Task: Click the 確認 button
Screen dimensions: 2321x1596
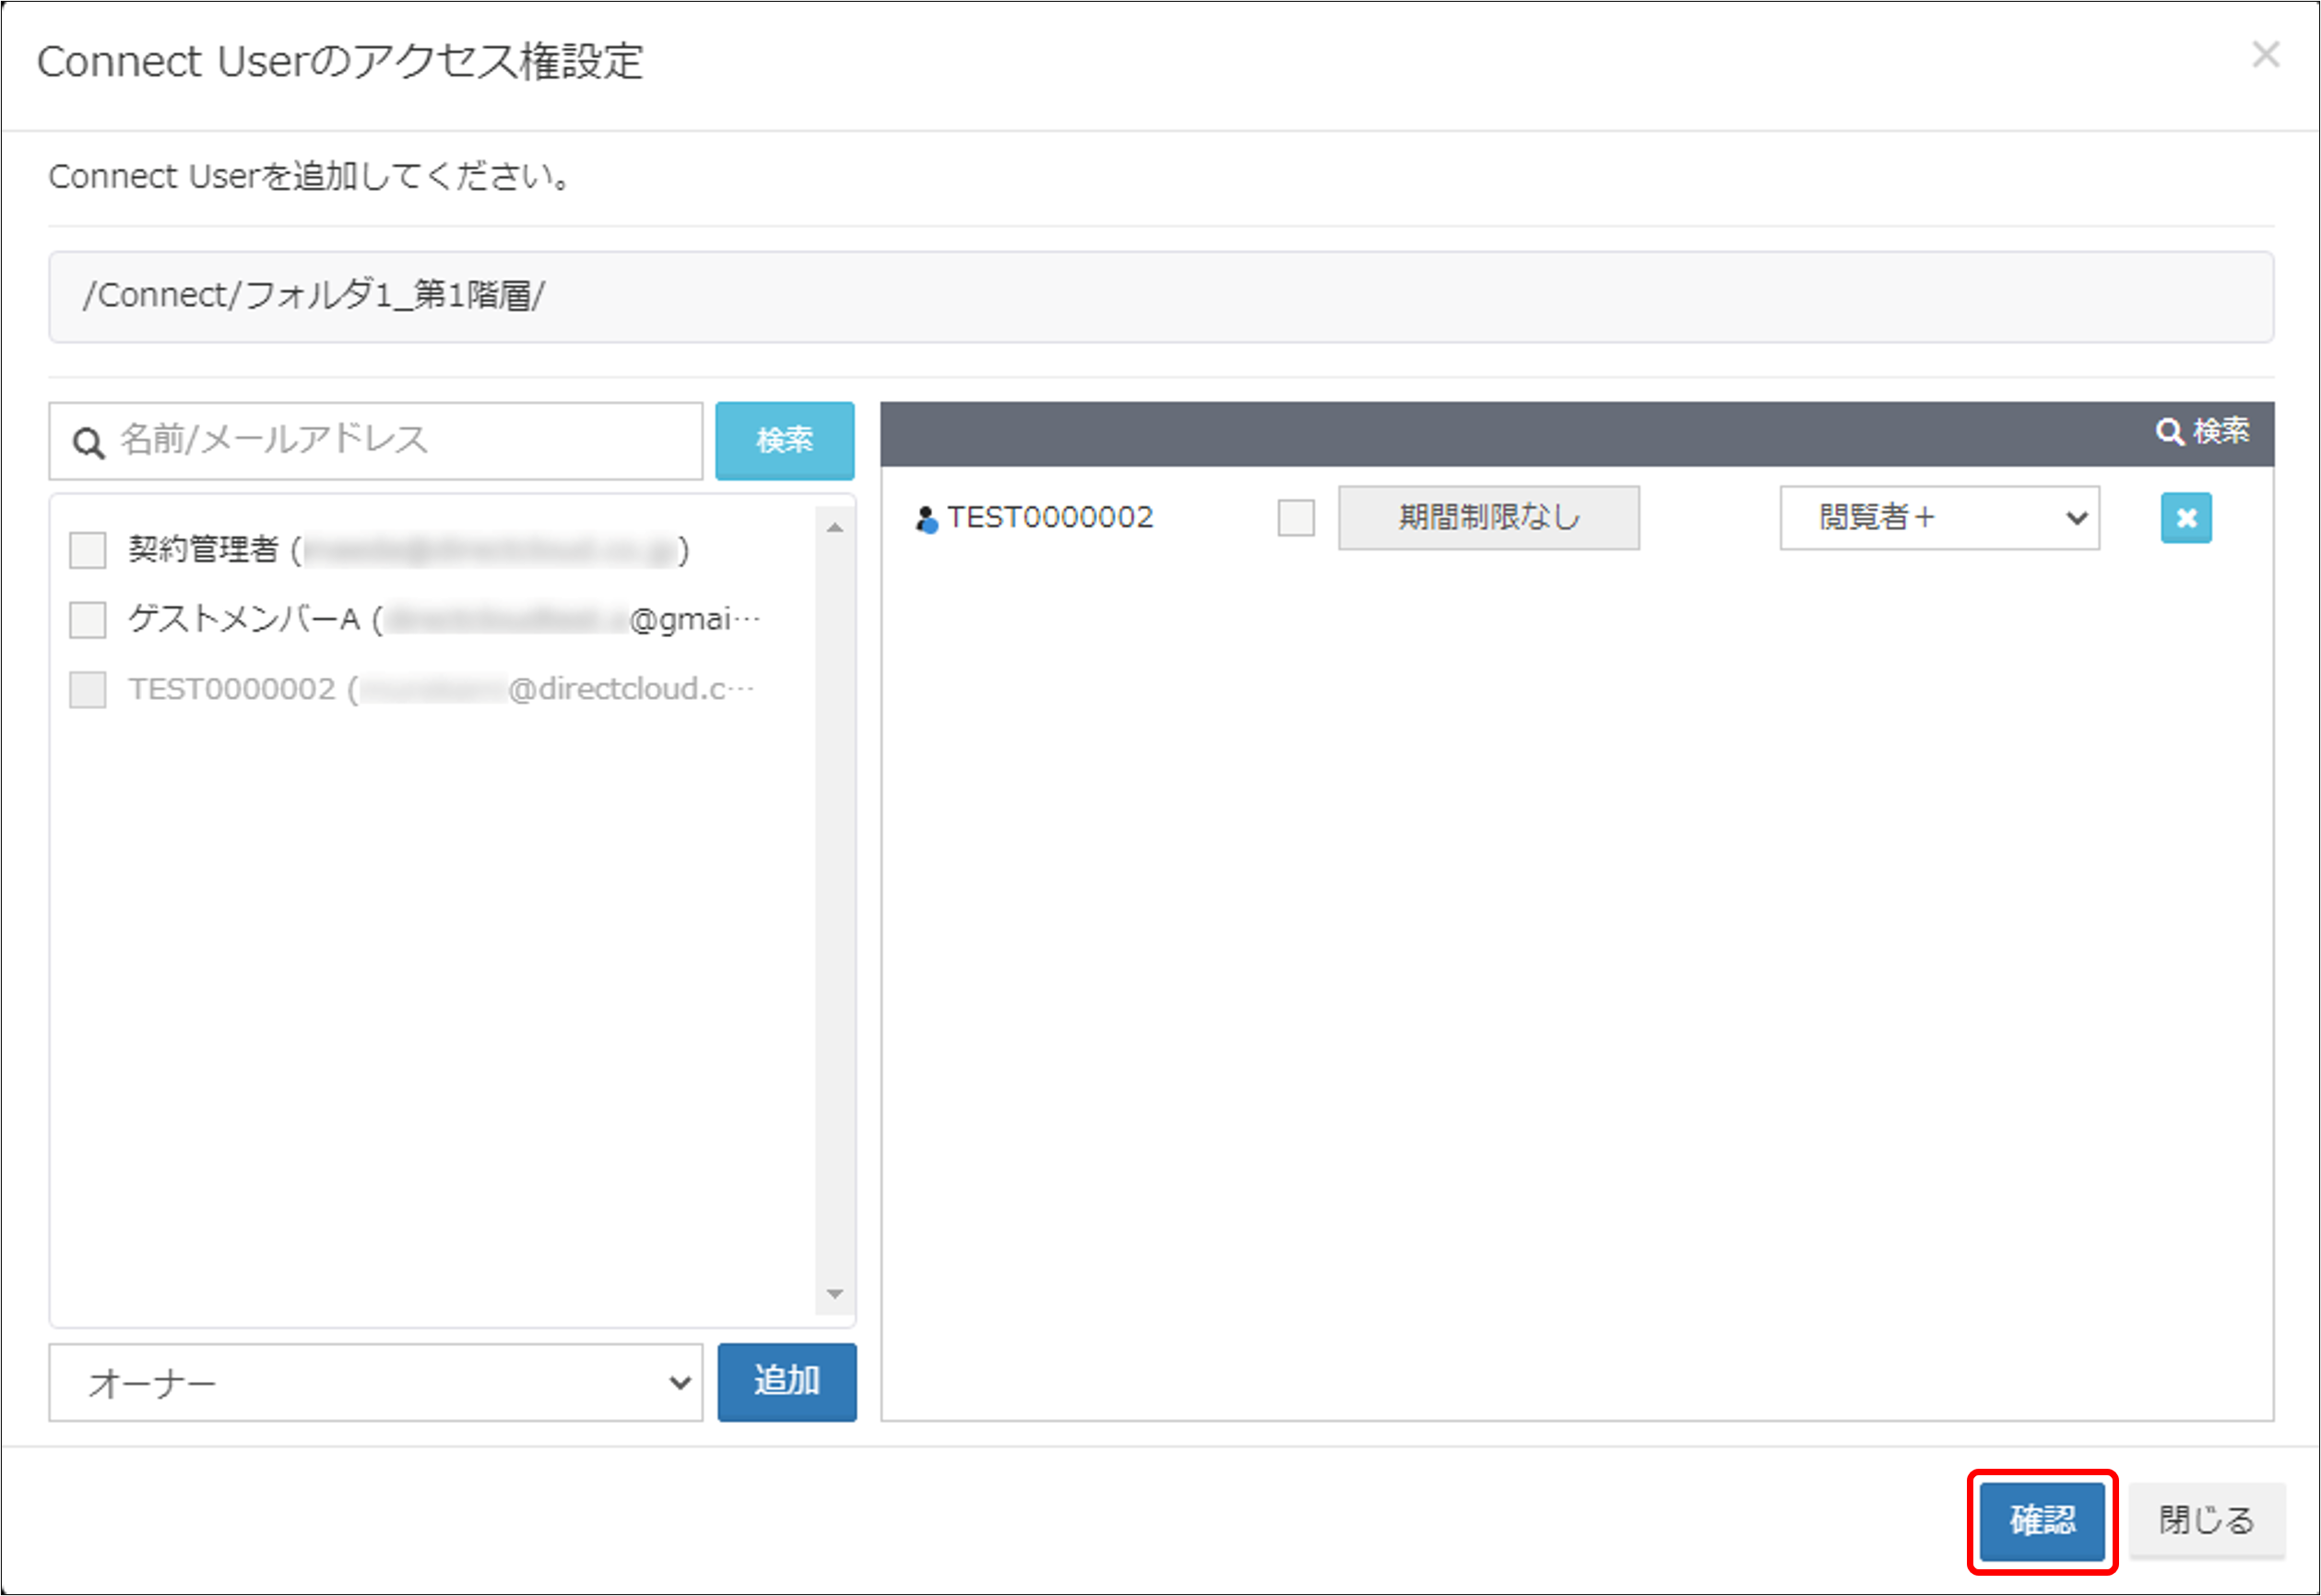Action: (2042, 1521)
